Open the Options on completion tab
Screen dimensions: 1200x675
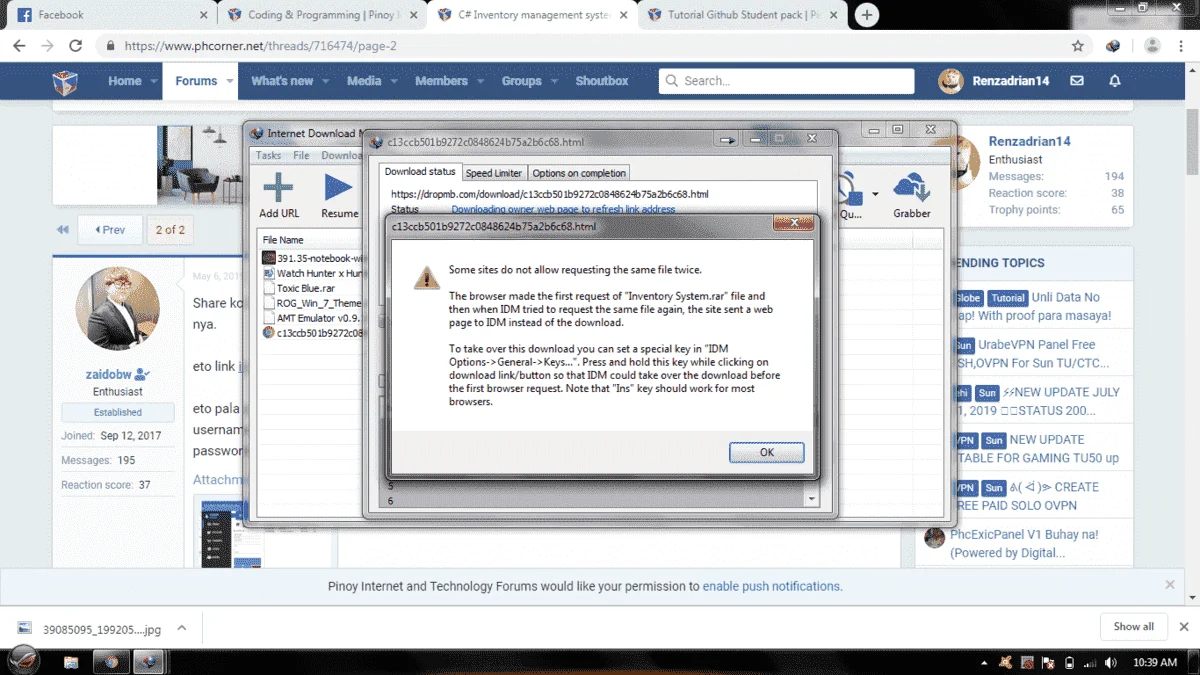(579, 173)
